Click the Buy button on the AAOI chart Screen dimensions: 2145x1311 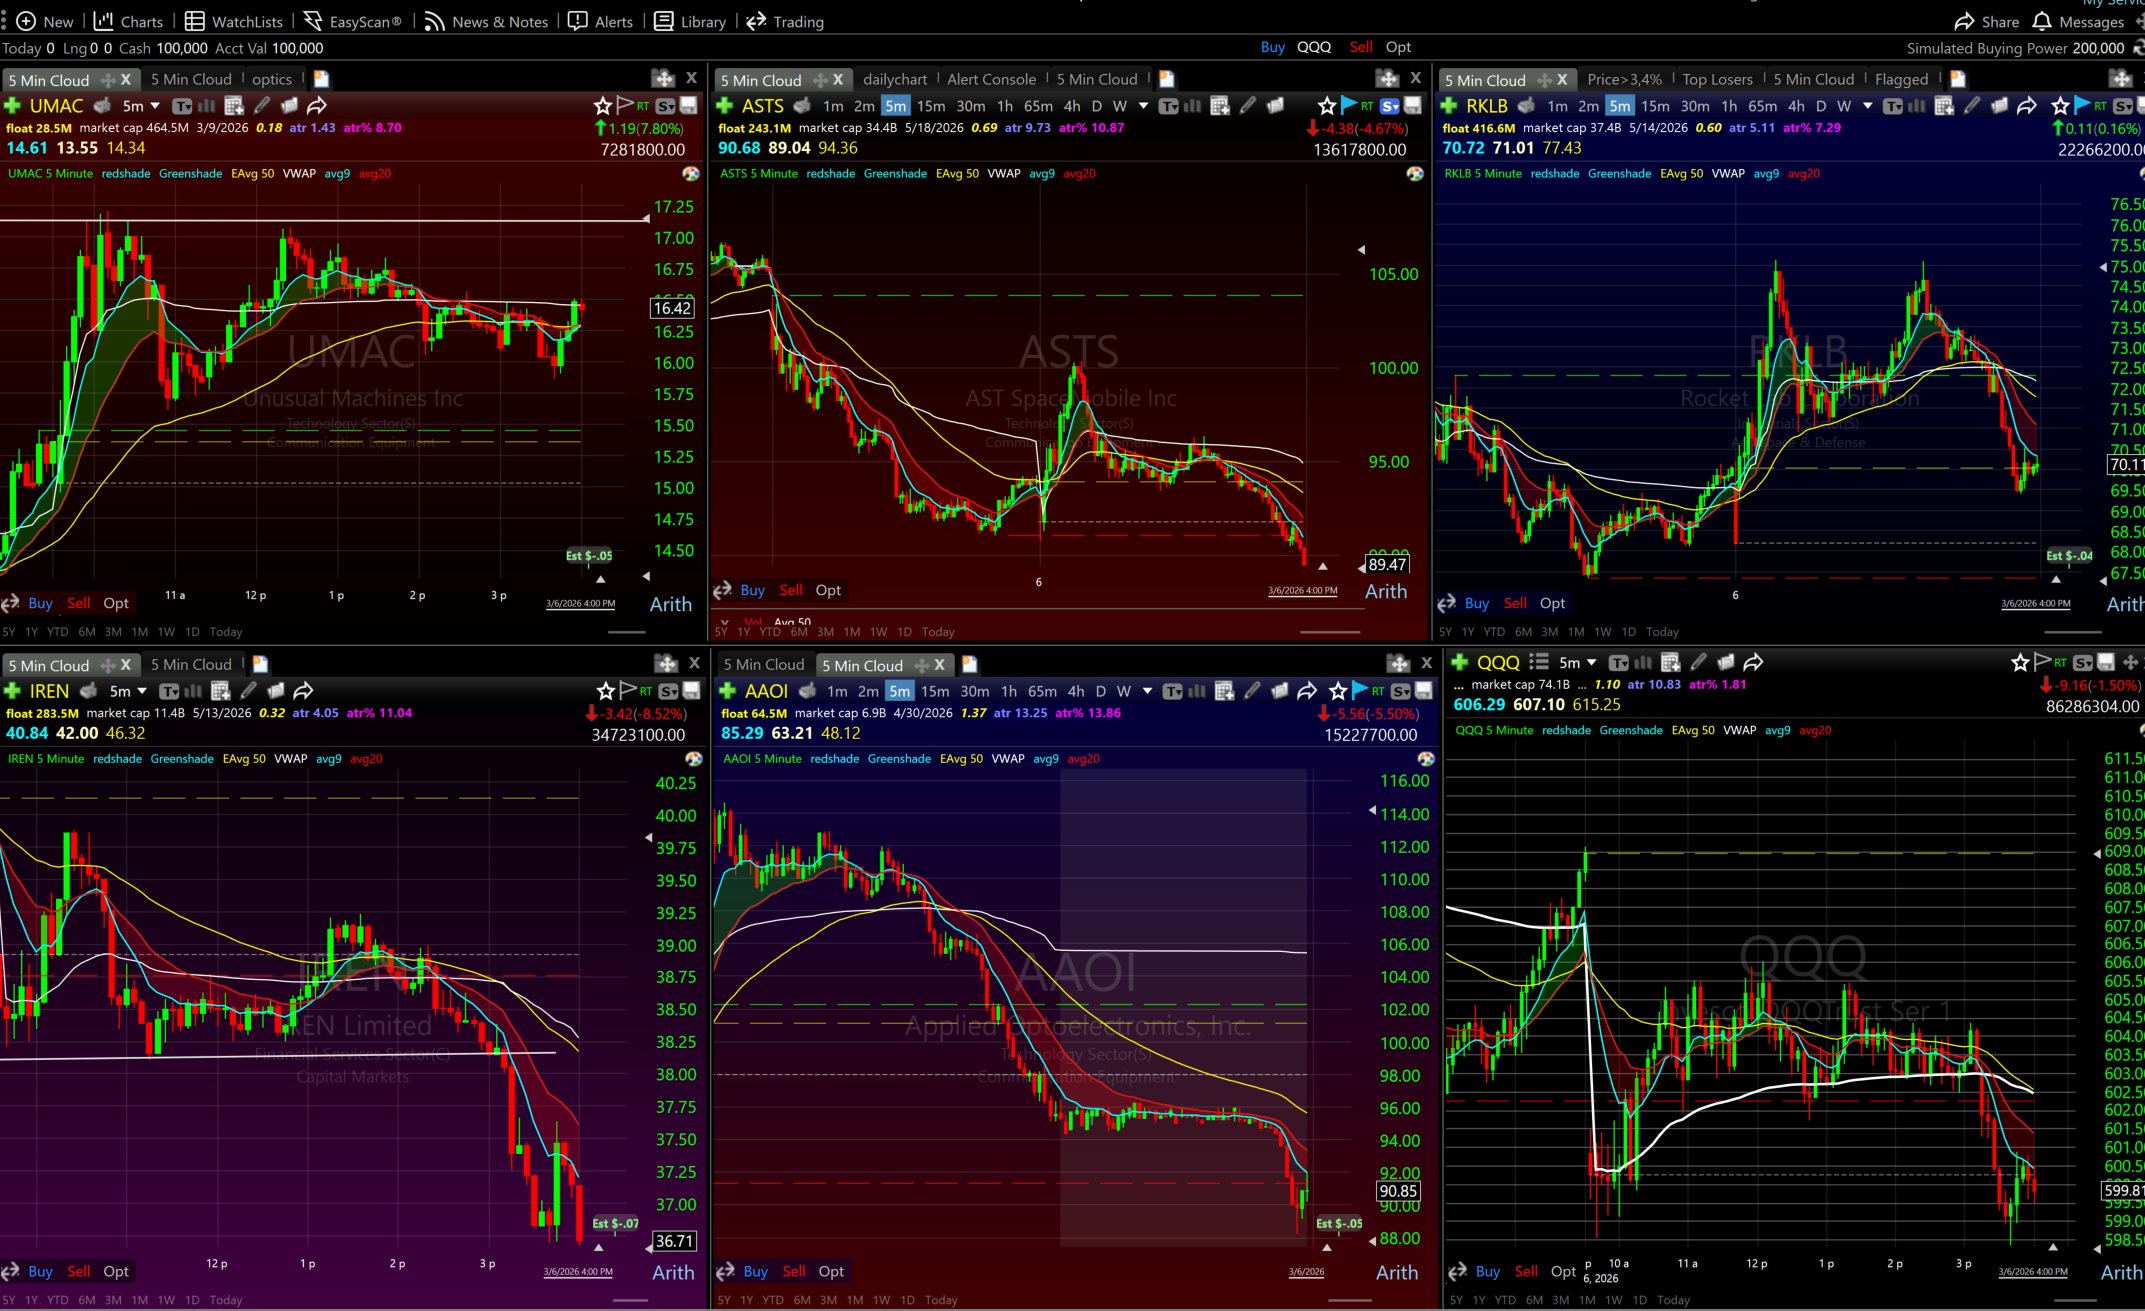(x=756, y=1271)
